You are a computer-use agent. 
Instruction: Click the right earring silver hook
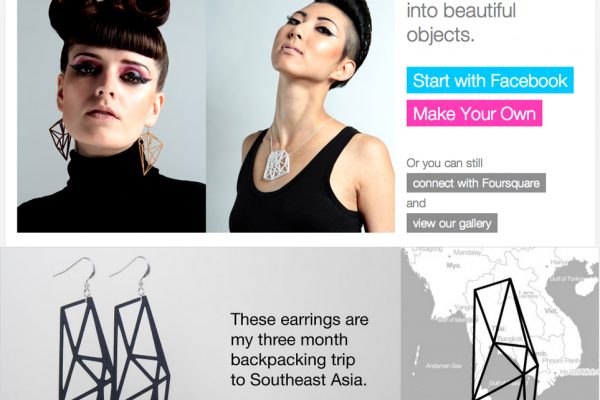point(131,273)
